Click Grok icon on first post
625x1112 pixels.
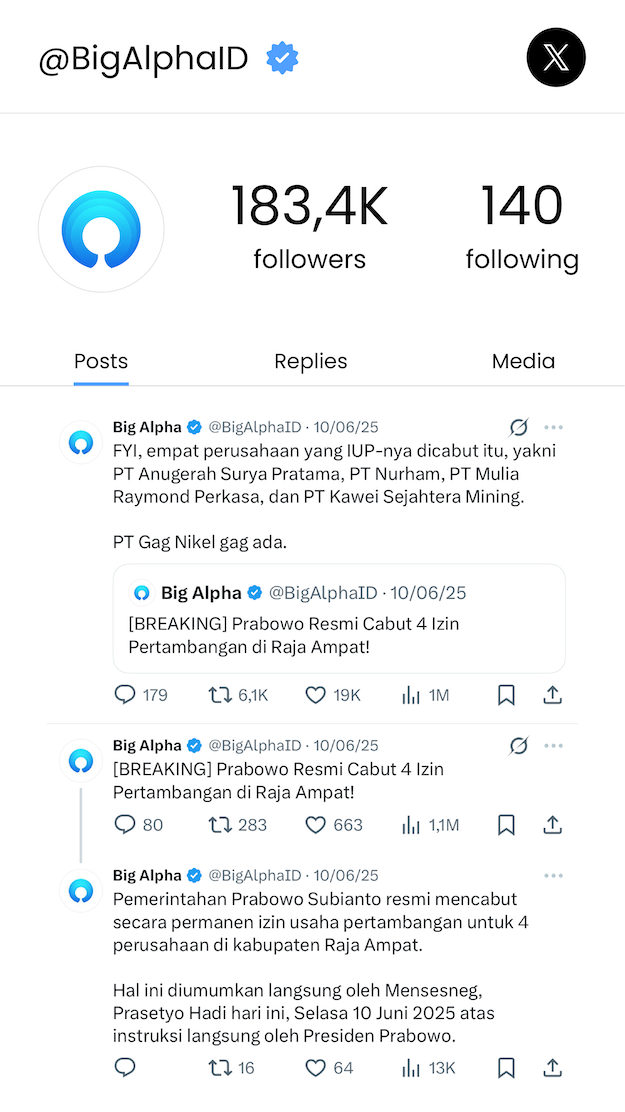tap(518, 428)
